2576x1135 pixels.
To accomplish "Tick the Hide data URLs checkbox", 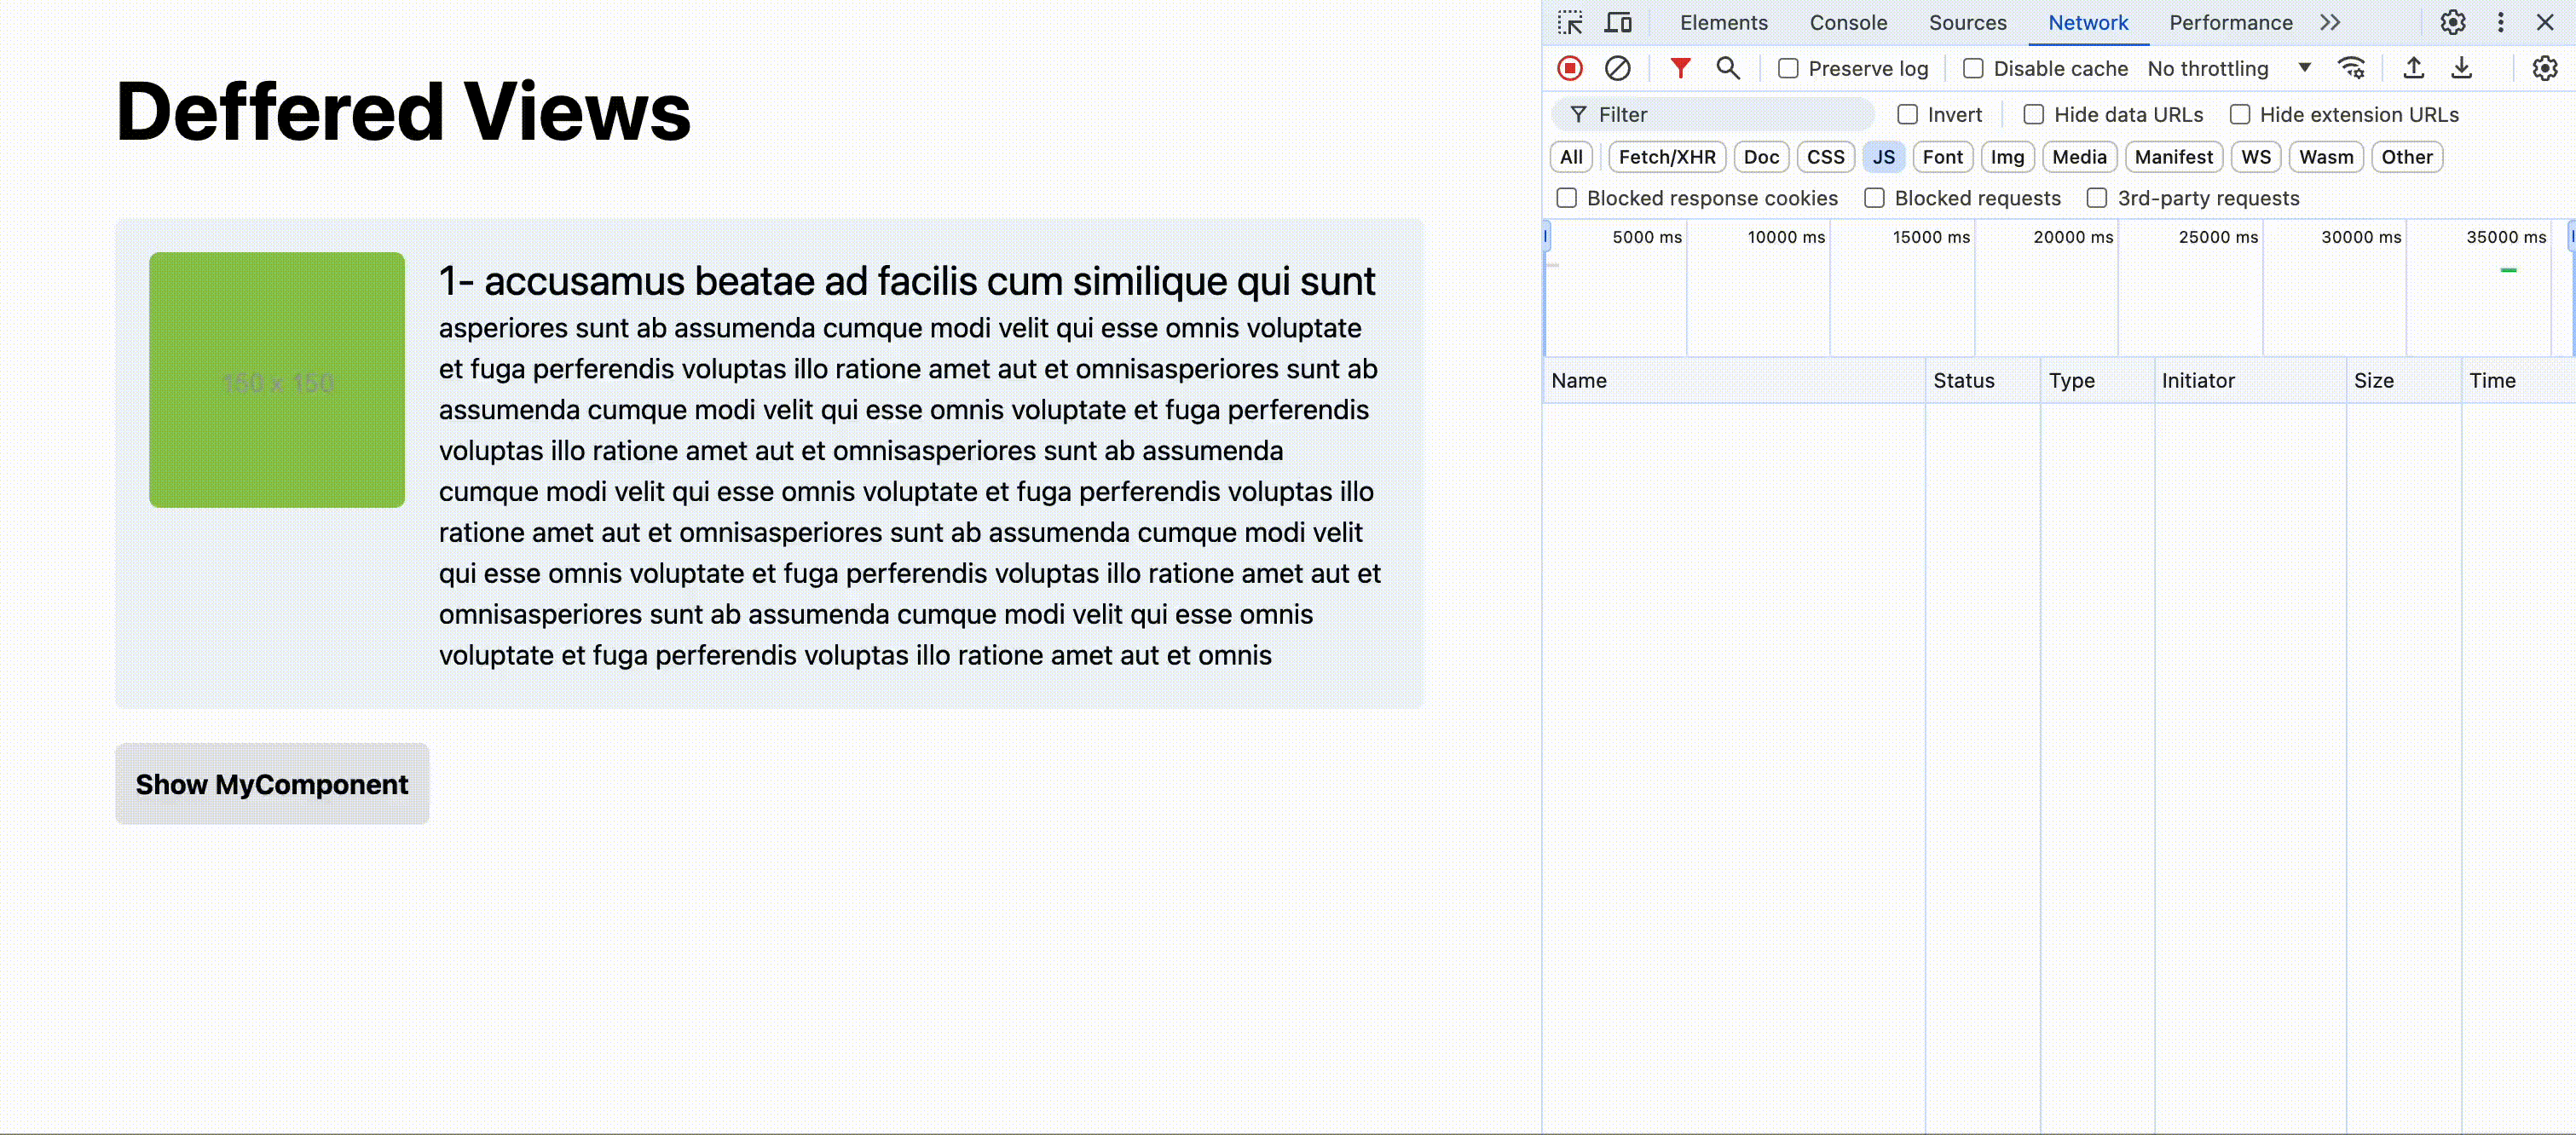I will [x=2033, y=115].
